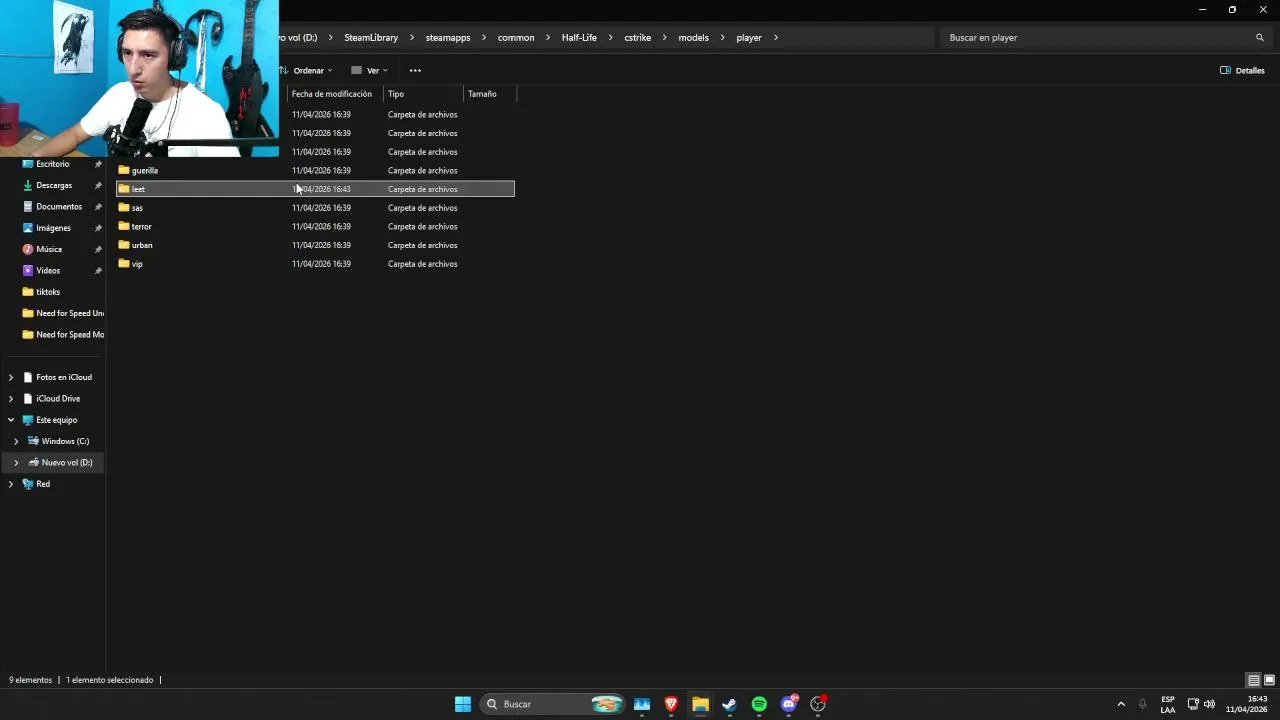Open Música in the sidebar
The height and width of the screenshot is (720, 1280).
[x=49, y=249]
